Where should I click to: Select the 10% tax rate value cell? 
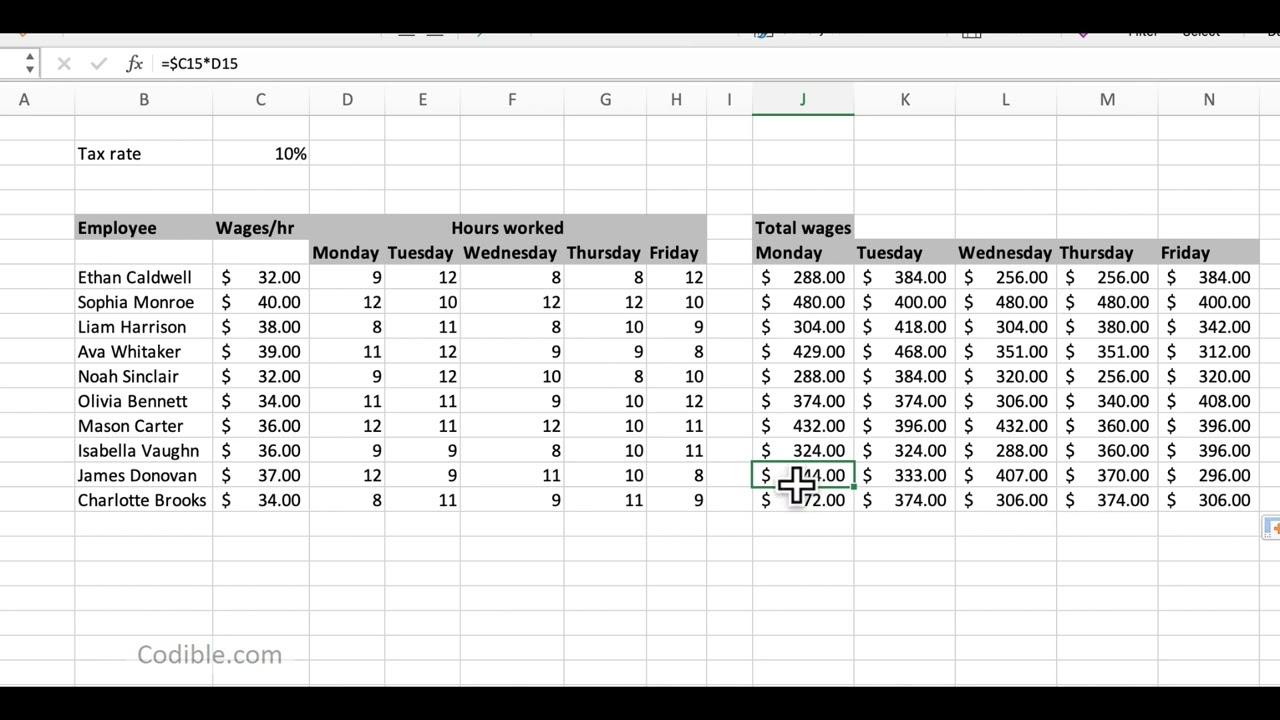[261, 154]
